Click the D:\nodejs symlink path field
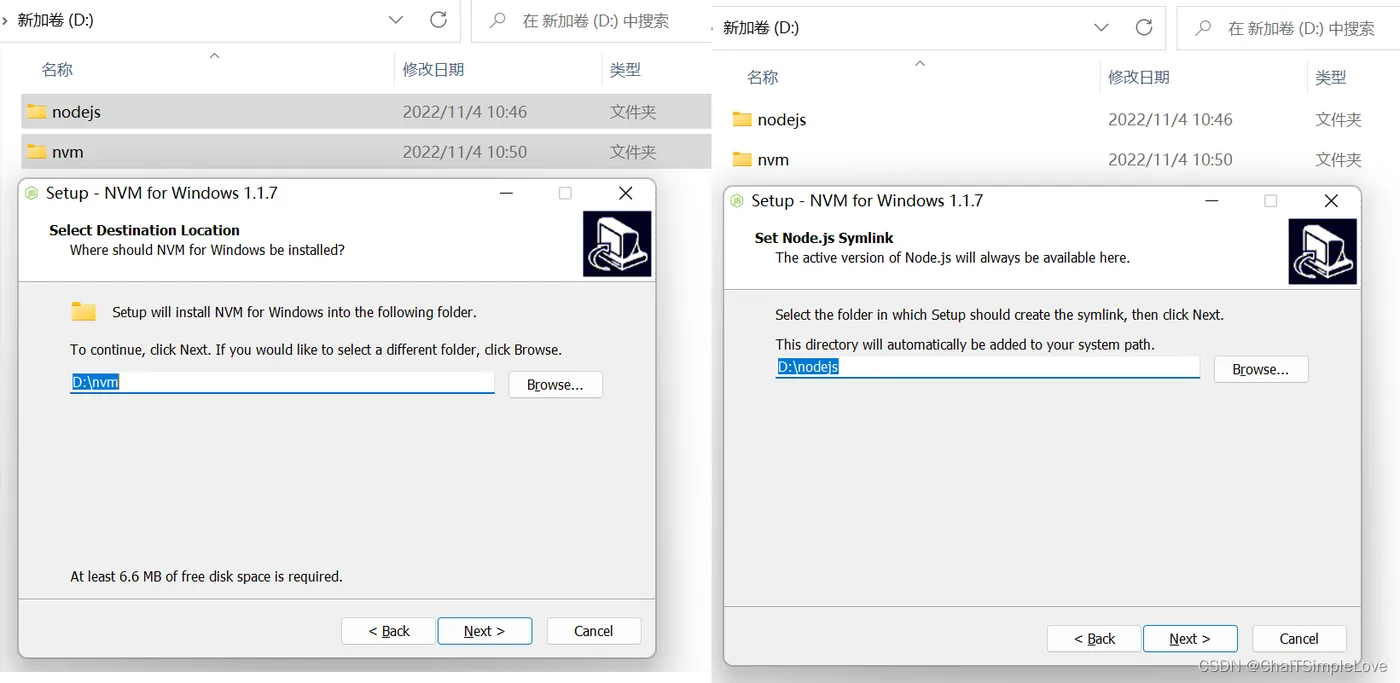 (x=987, y=367)
